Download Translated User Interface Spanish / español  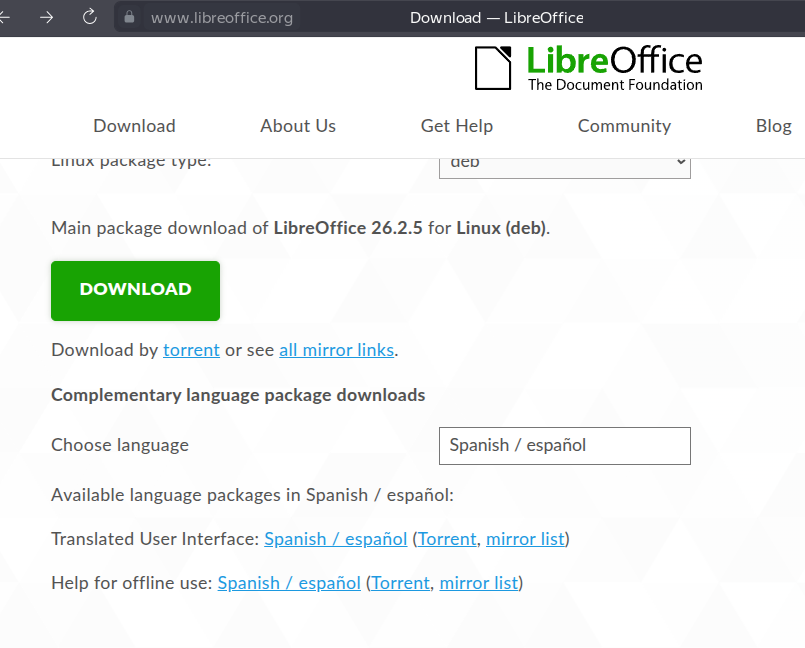336,539
